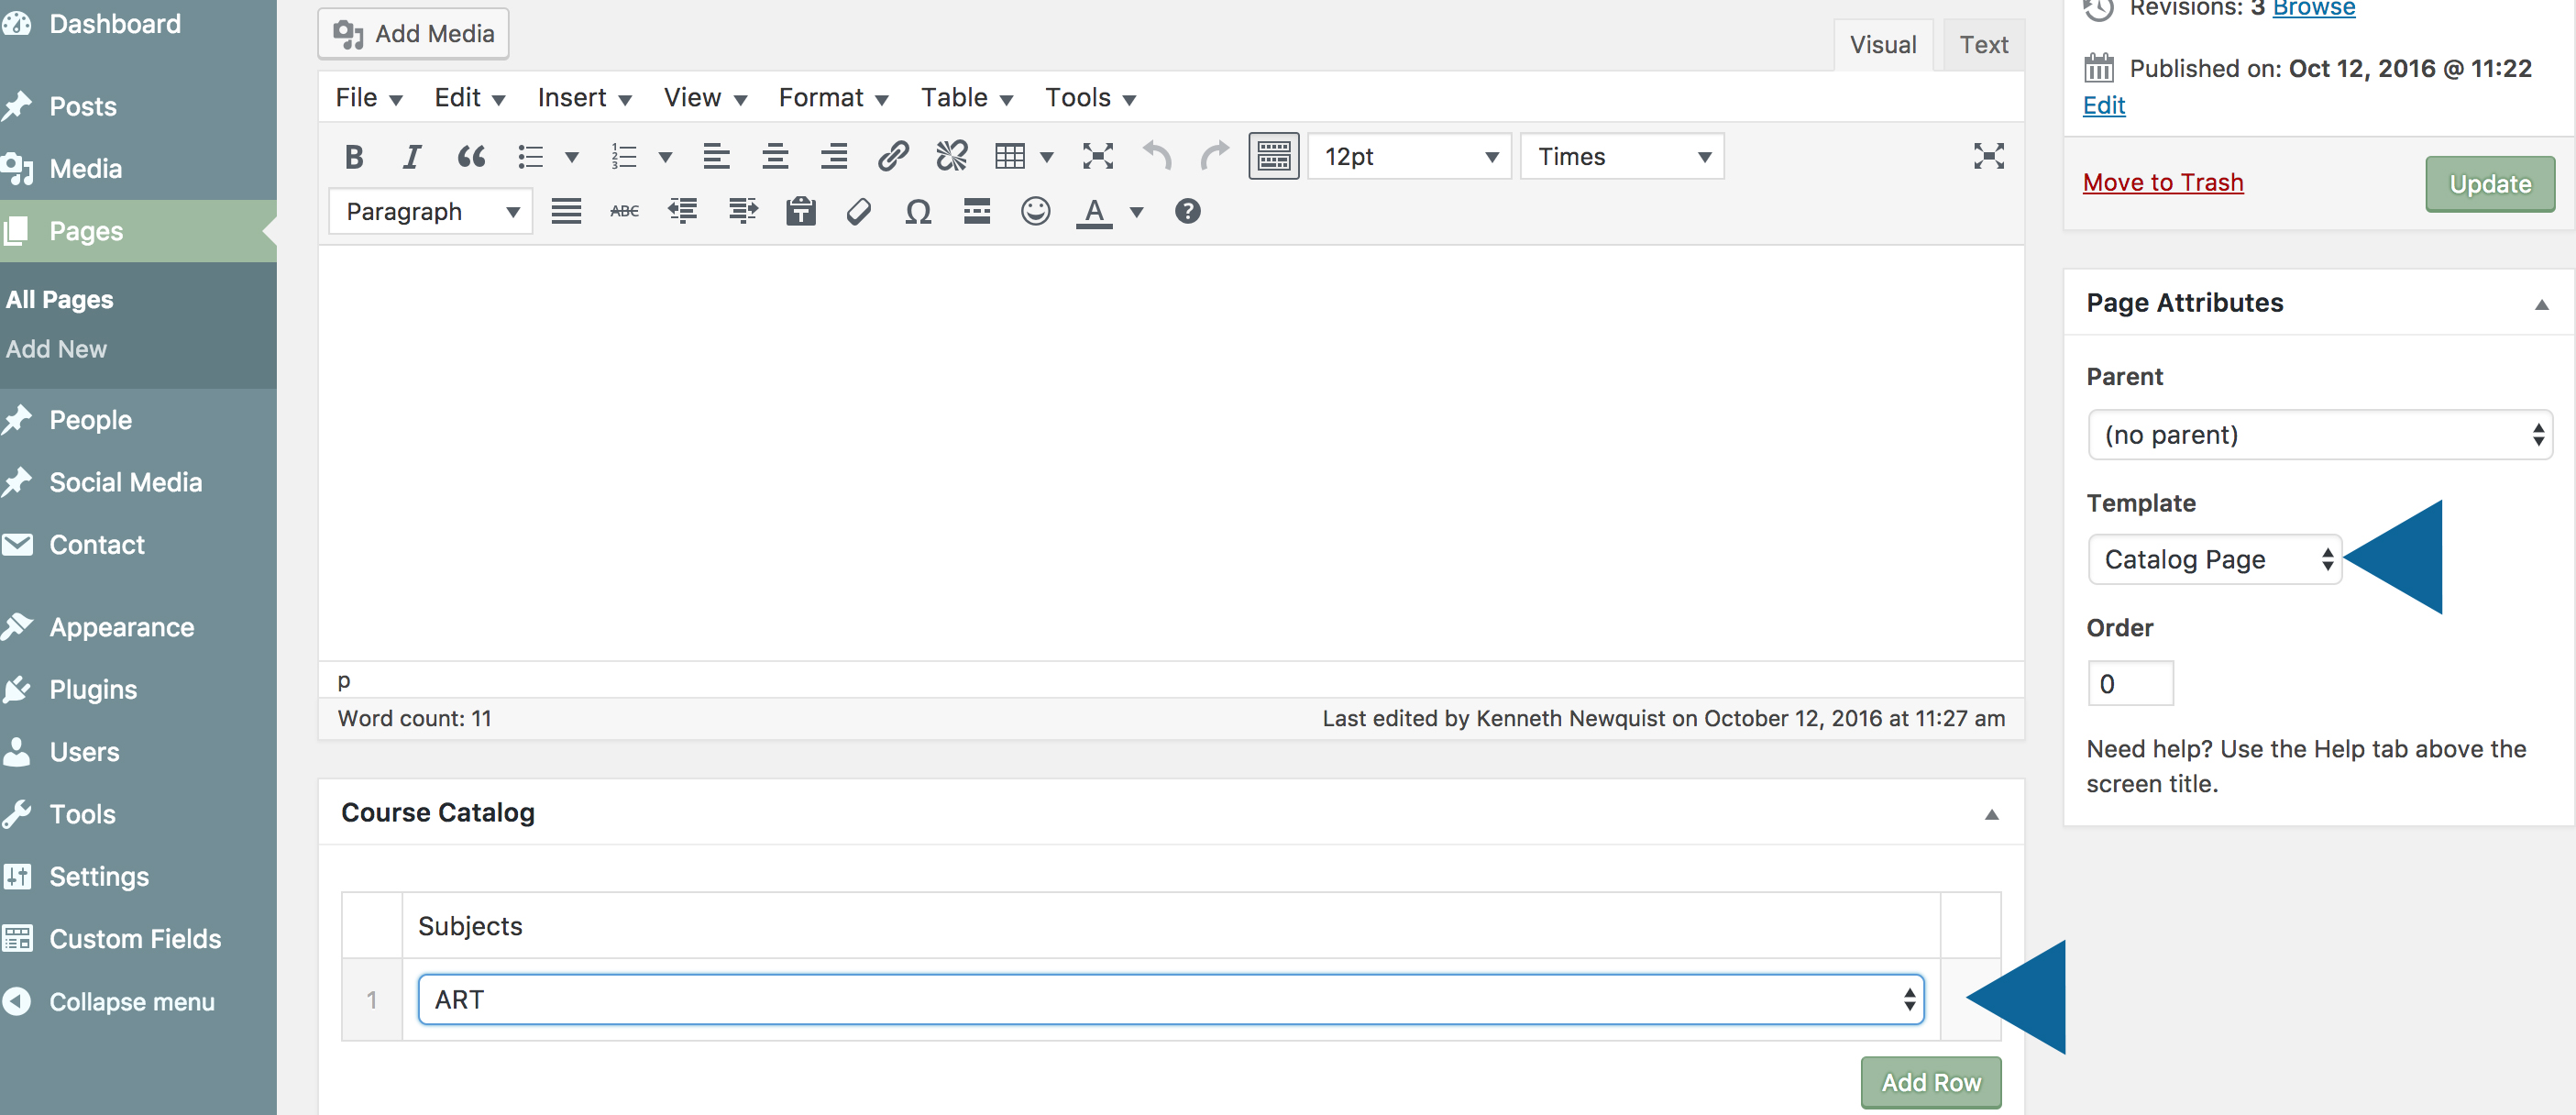
Task: Go to Add New under Pages
Action: coord(56,349)
